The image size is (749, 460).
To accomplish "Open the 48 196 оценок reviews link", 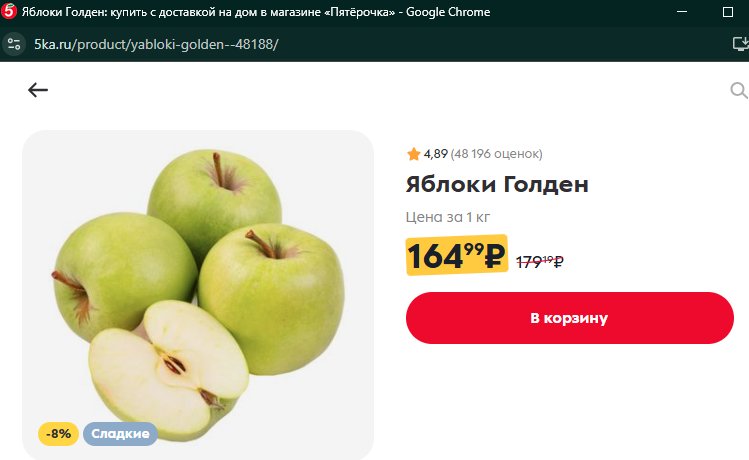I will (496, 154).
